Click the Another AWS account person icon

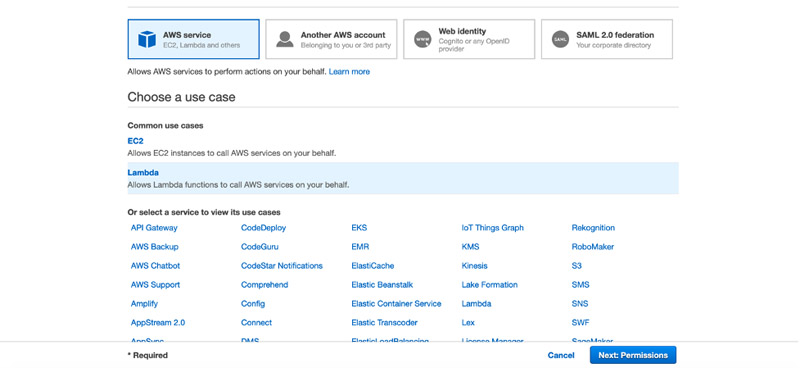tap(285, 39)
